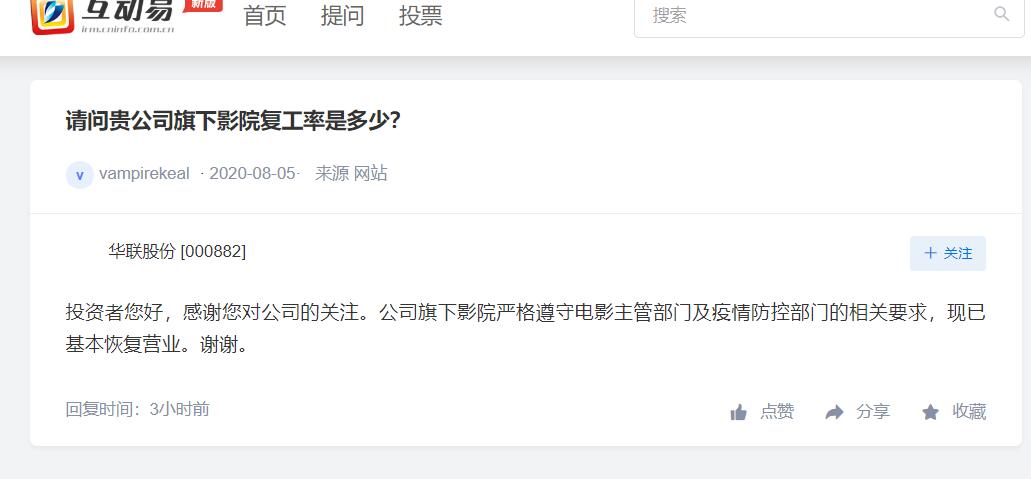The height and width of the screenshot is (479, 1031).
Task: Click the star 收藏 icon
Action: [930, 413]
